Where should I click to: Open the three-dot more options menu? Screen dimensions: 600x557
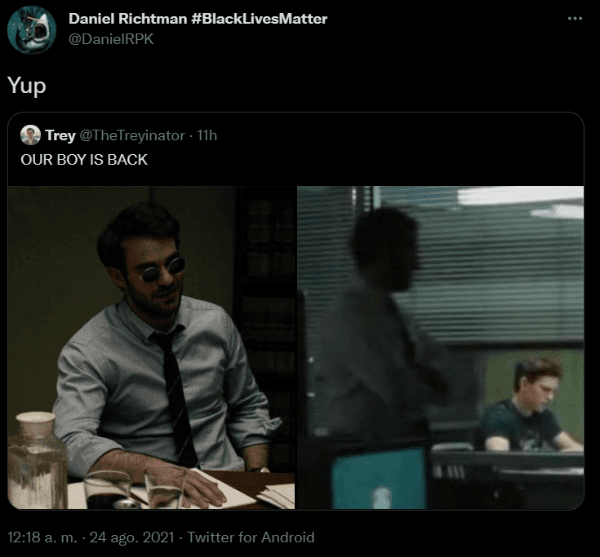574,19
